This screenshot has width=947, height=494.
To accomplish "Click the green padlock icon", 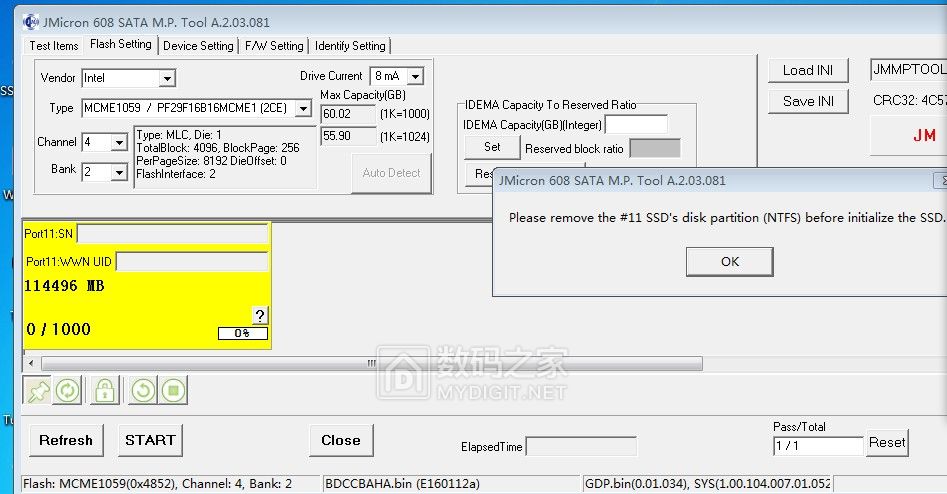I will (x=104, y=391).
